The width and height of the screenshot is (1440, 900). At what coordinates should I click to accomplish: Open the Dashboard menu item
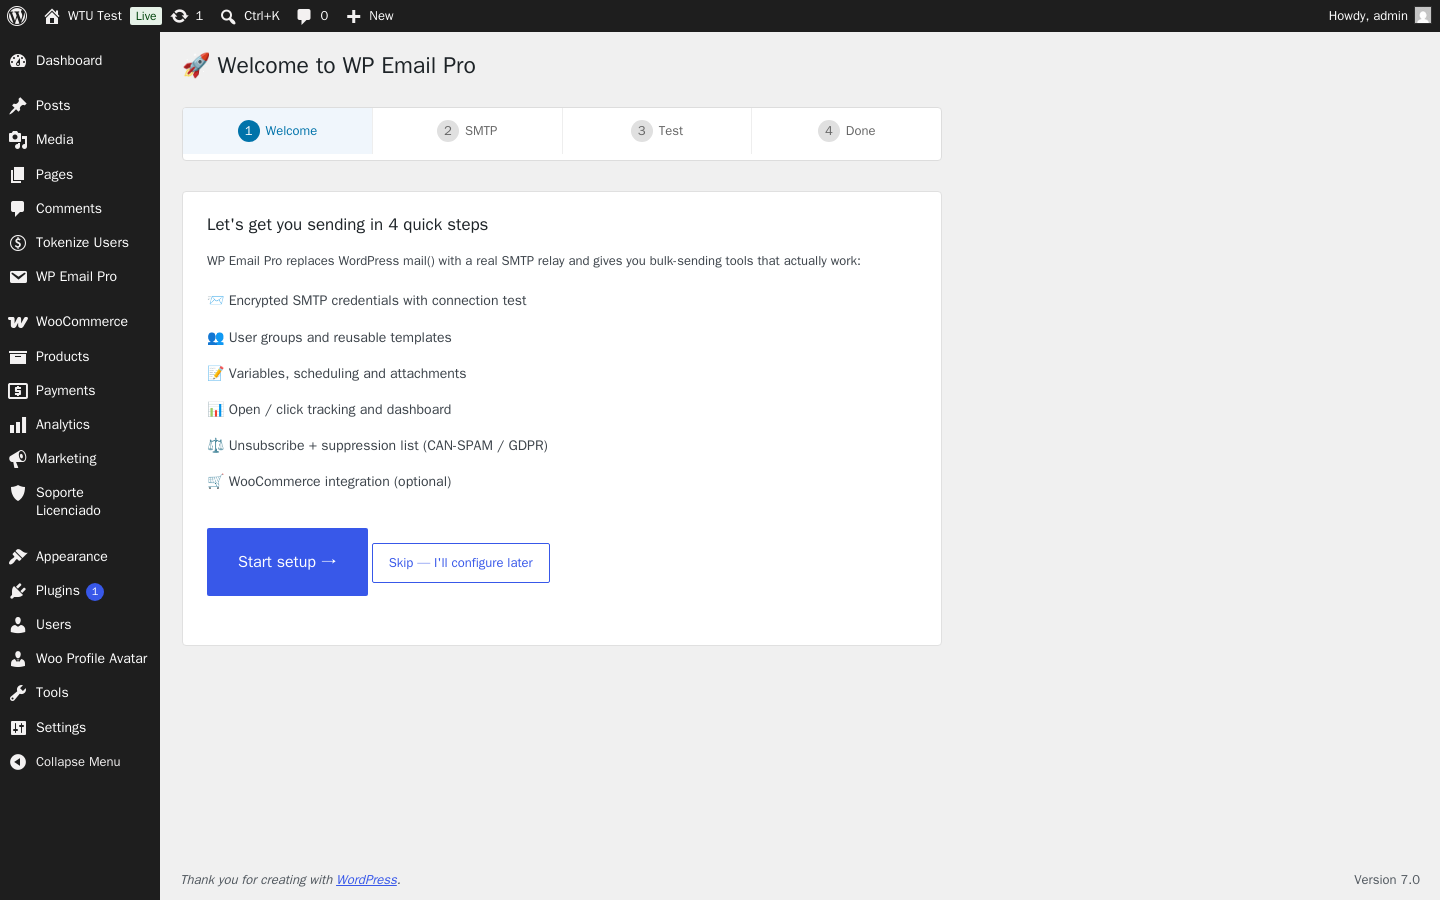[x=80, y=61]
